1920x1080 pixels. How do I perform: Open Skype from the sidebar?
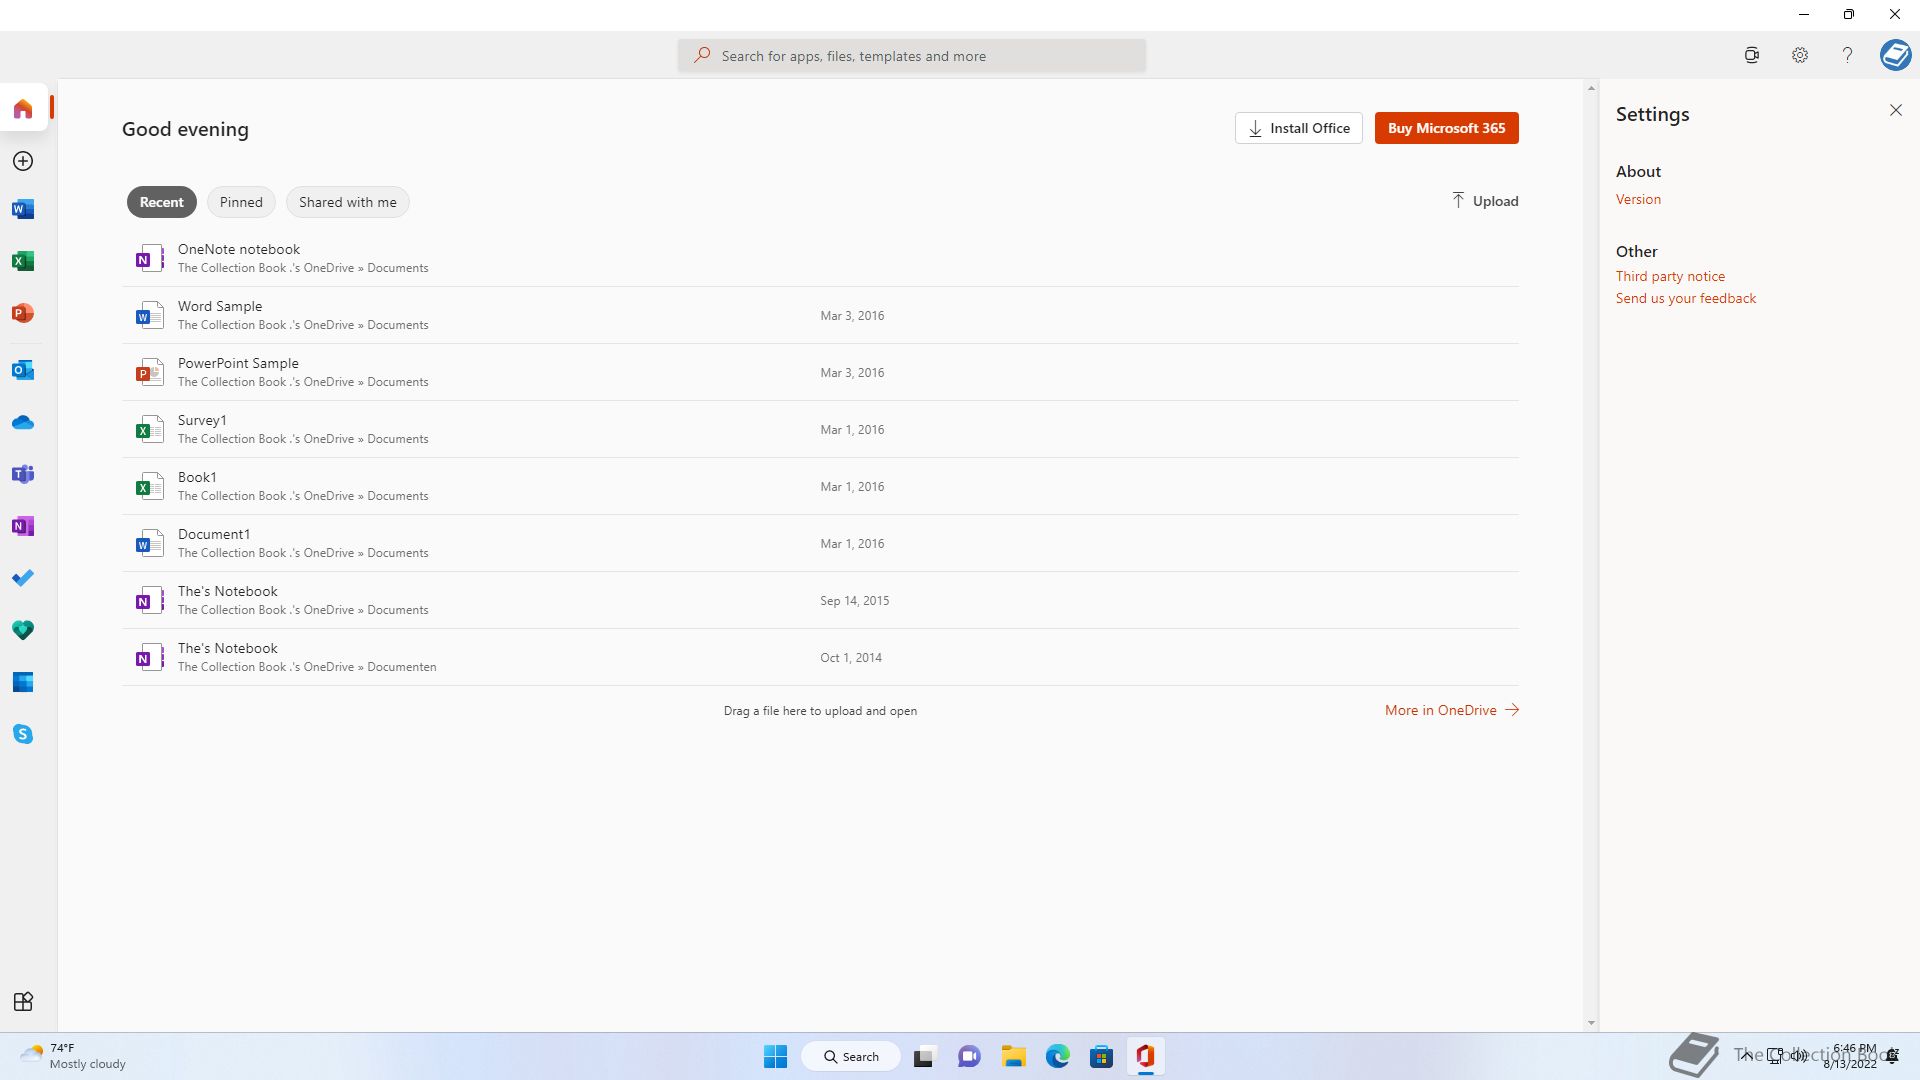point(23,734)
